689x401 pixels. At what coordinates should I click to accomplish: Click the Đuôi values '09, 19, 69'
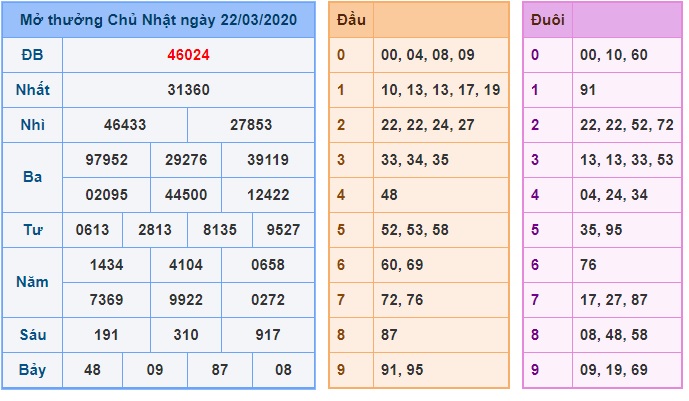click(x=614, y=370)
